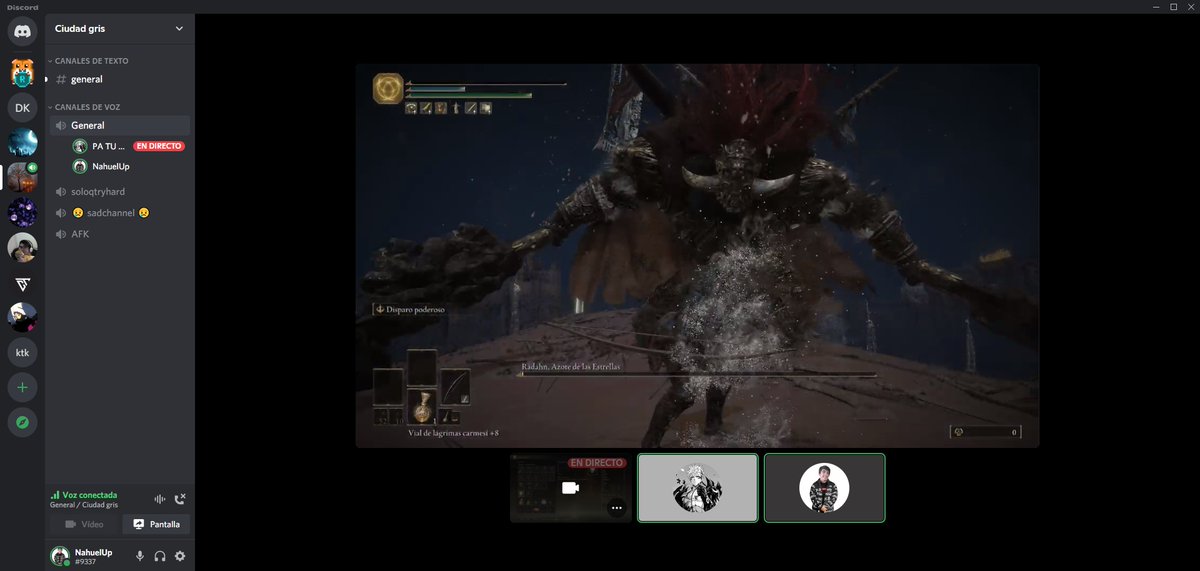Image resolution: width=1200 pixels, height=571 pixels.
Task: Click the Pantalla screen share button
Action: click(x=156, y=524)
